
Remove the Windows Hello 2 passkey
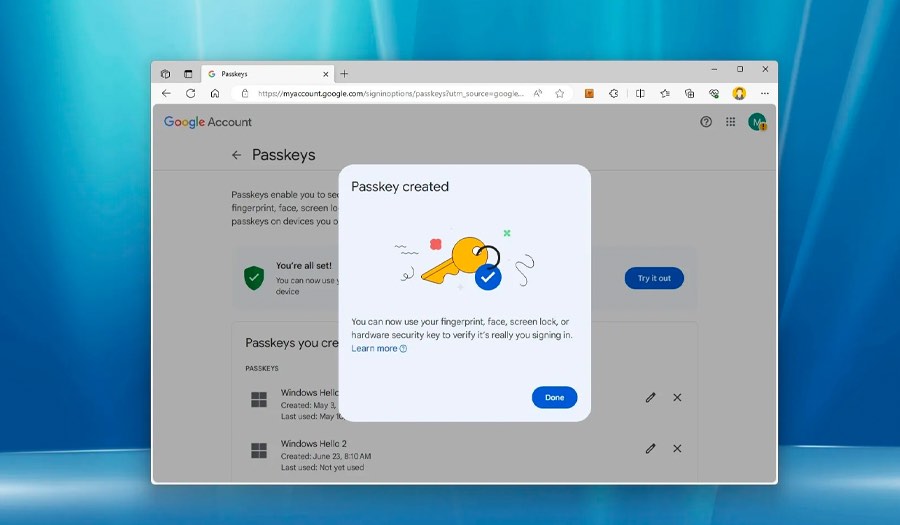point(677,448)
